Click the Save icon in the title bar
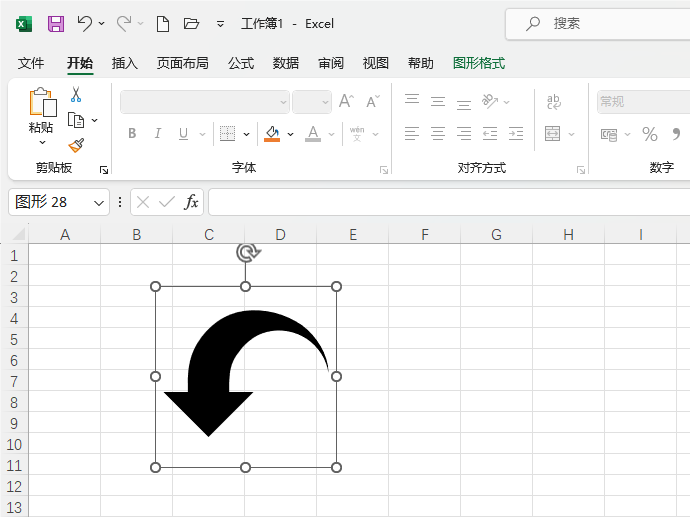The image size is (690, 517). pyautogui.click(x=56, y=24)
